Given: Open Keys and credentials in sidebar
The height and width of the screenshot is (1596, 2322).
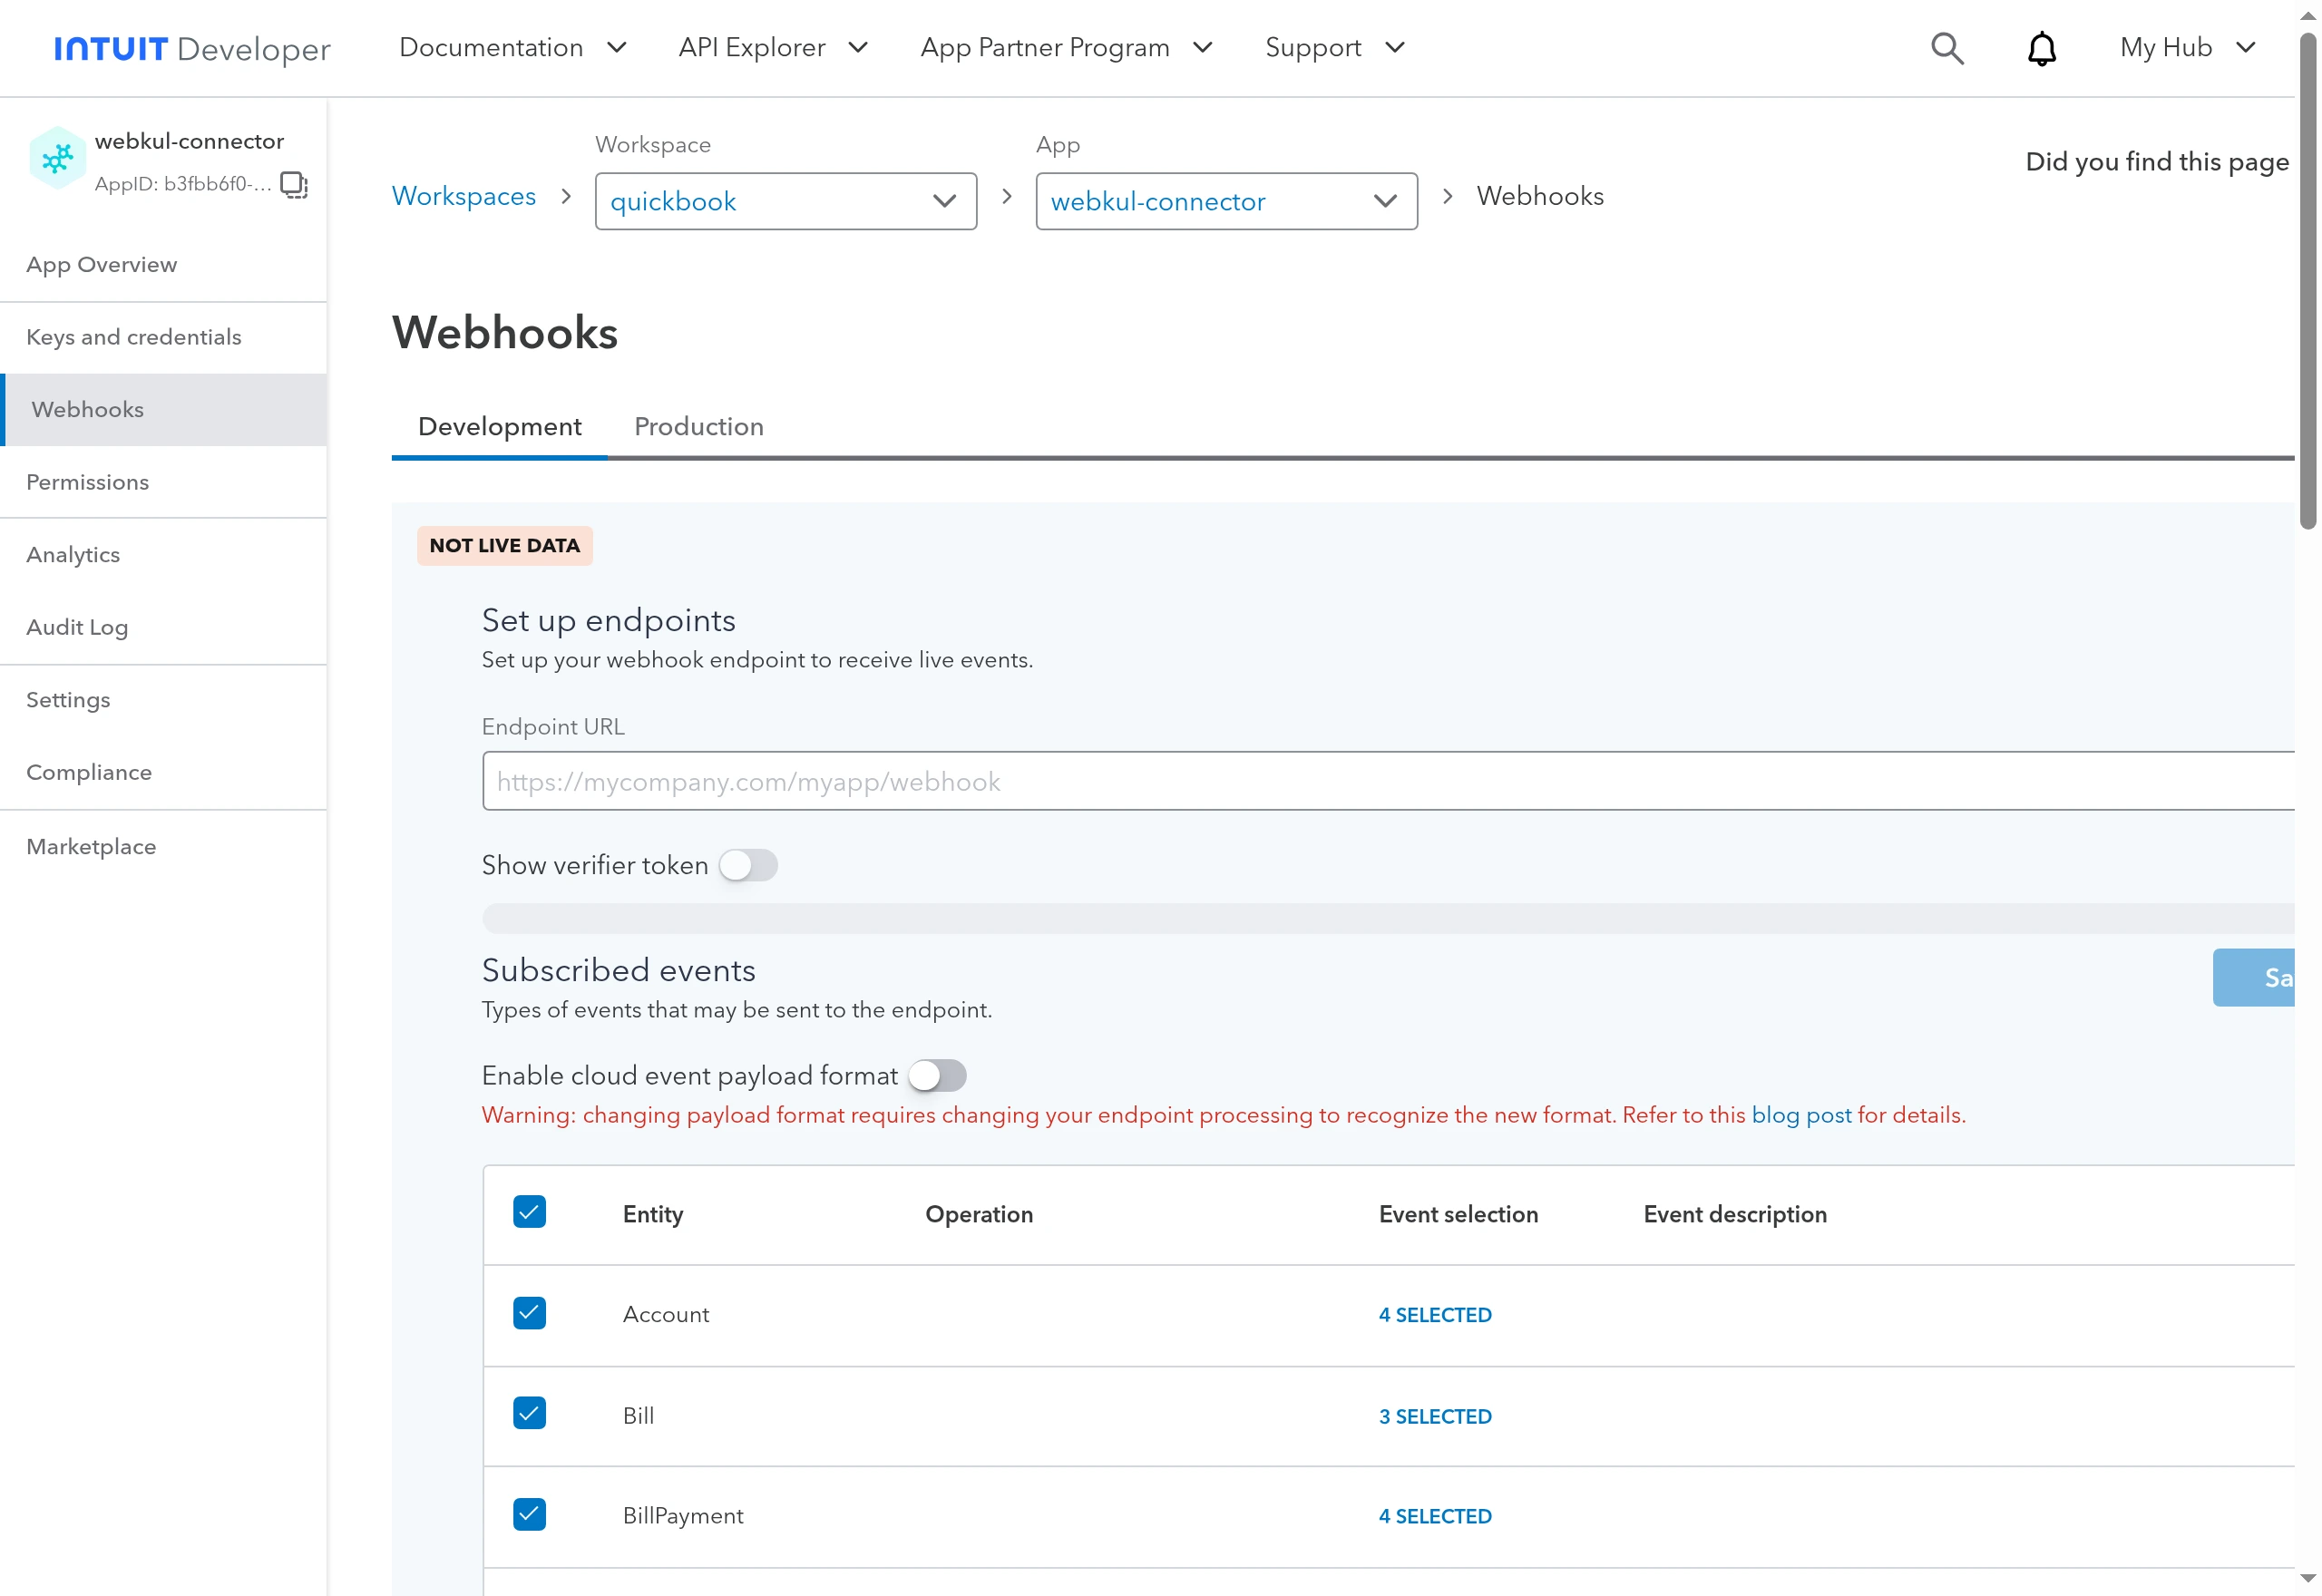Looking at the screenshot, I should click(x=163, y=337).
